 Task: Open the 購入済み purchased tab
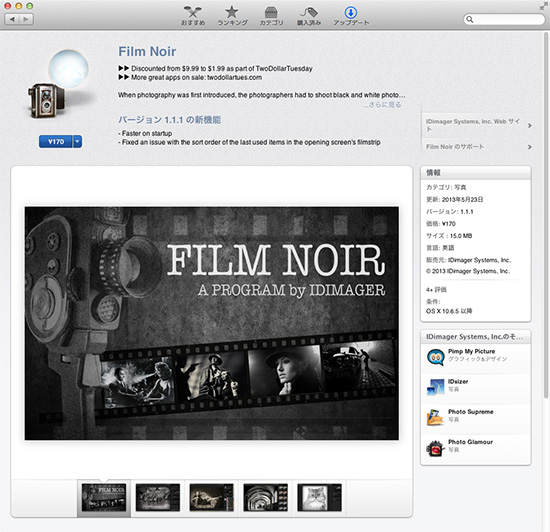coord(309,16)
